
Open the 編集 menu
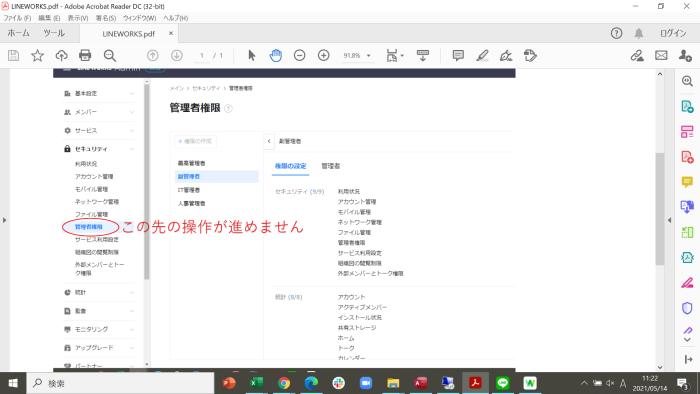click(x=49, y=18)
